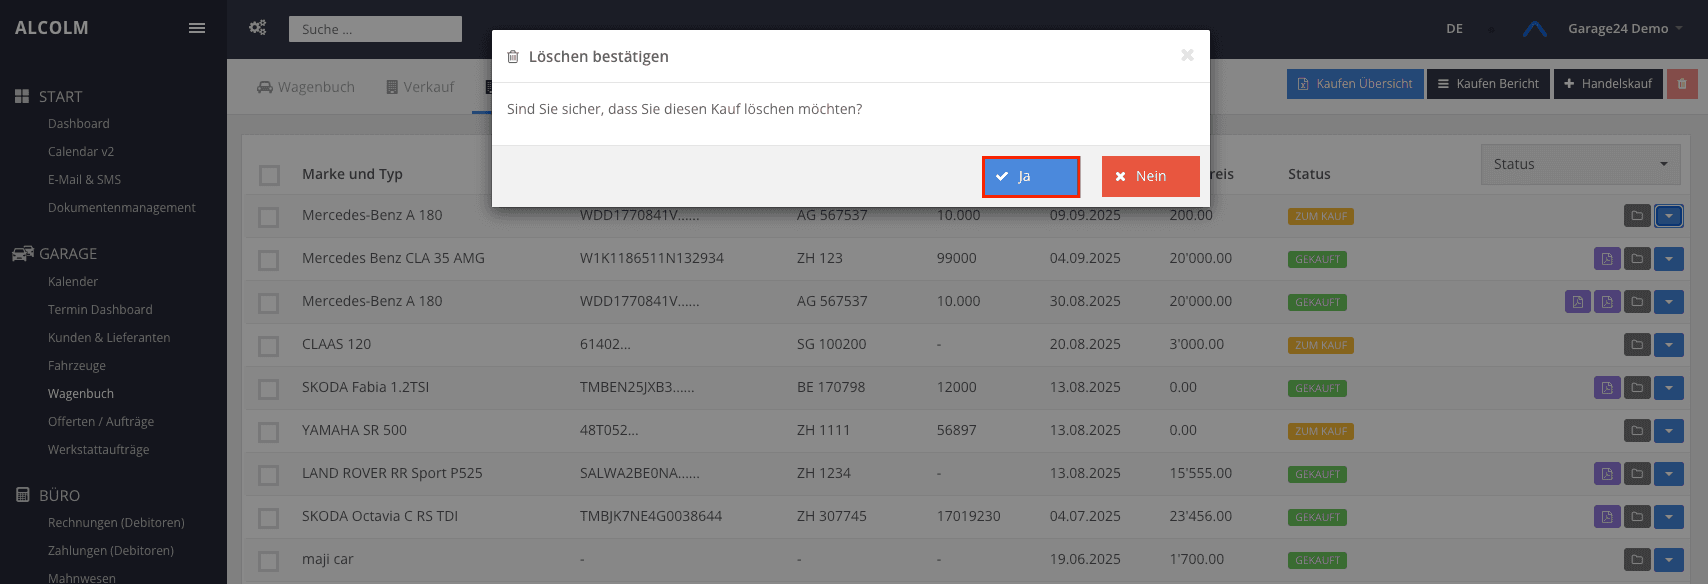Click the ZUM KAUF badge for CLAAS 120
The image size is (1708, 584).
click(x=1321, y=346)
